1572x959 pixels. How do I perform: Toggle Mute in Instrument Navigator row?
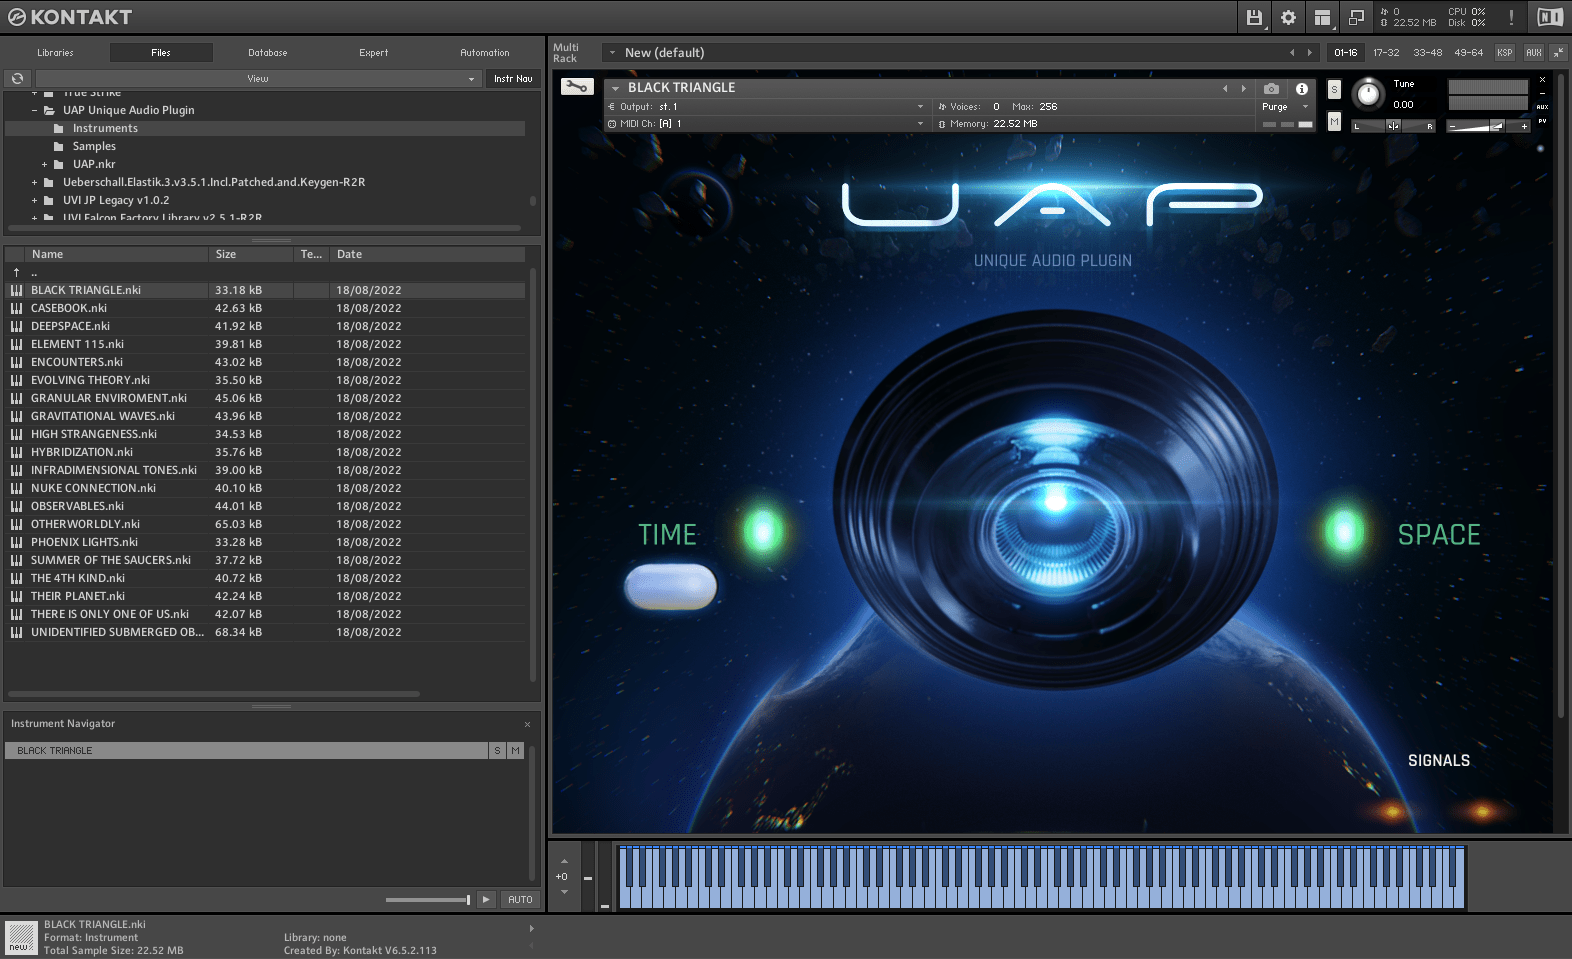[x=515, y=750]
